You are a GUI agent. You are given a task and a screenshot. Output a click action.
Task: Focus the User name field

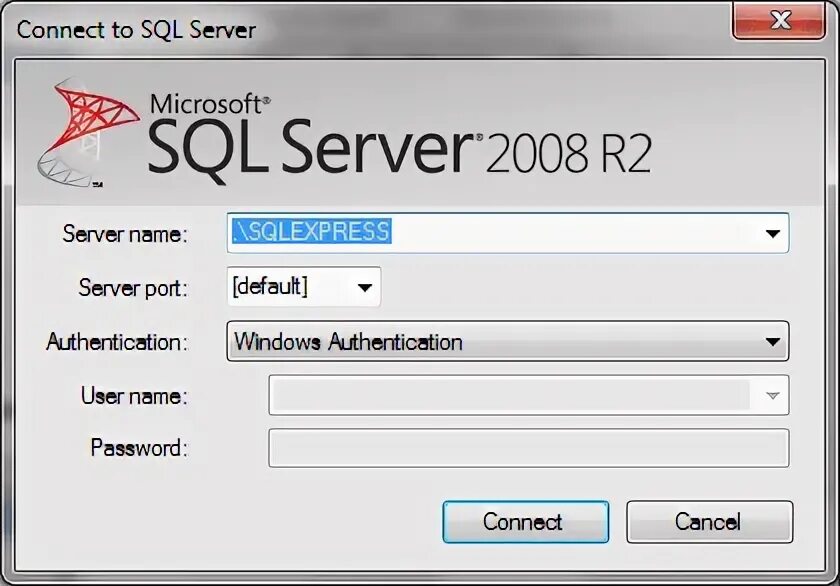(x=528, y=395)
